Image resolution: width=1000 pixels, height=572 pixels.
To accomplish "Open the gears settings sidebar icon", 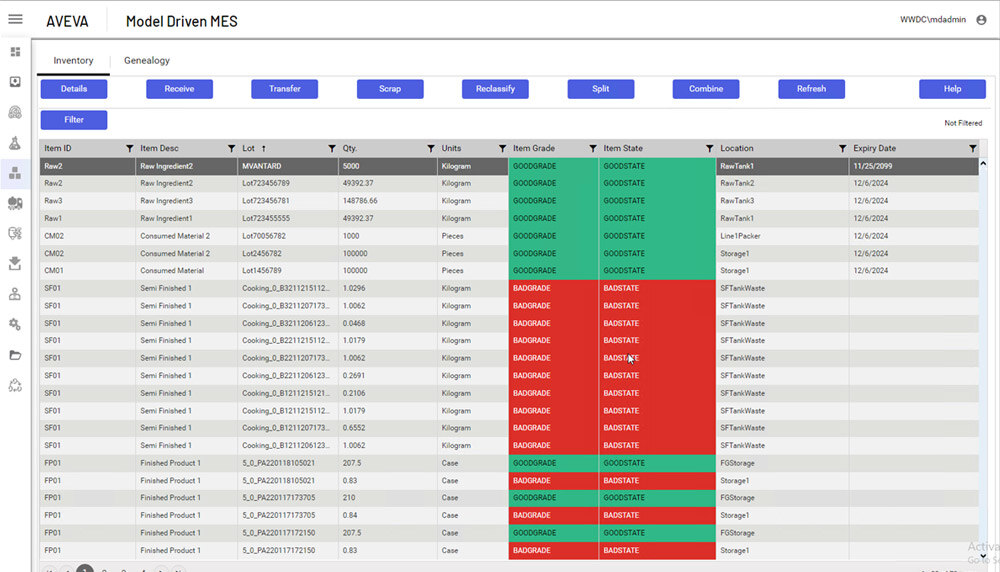I will click(15, 324).
